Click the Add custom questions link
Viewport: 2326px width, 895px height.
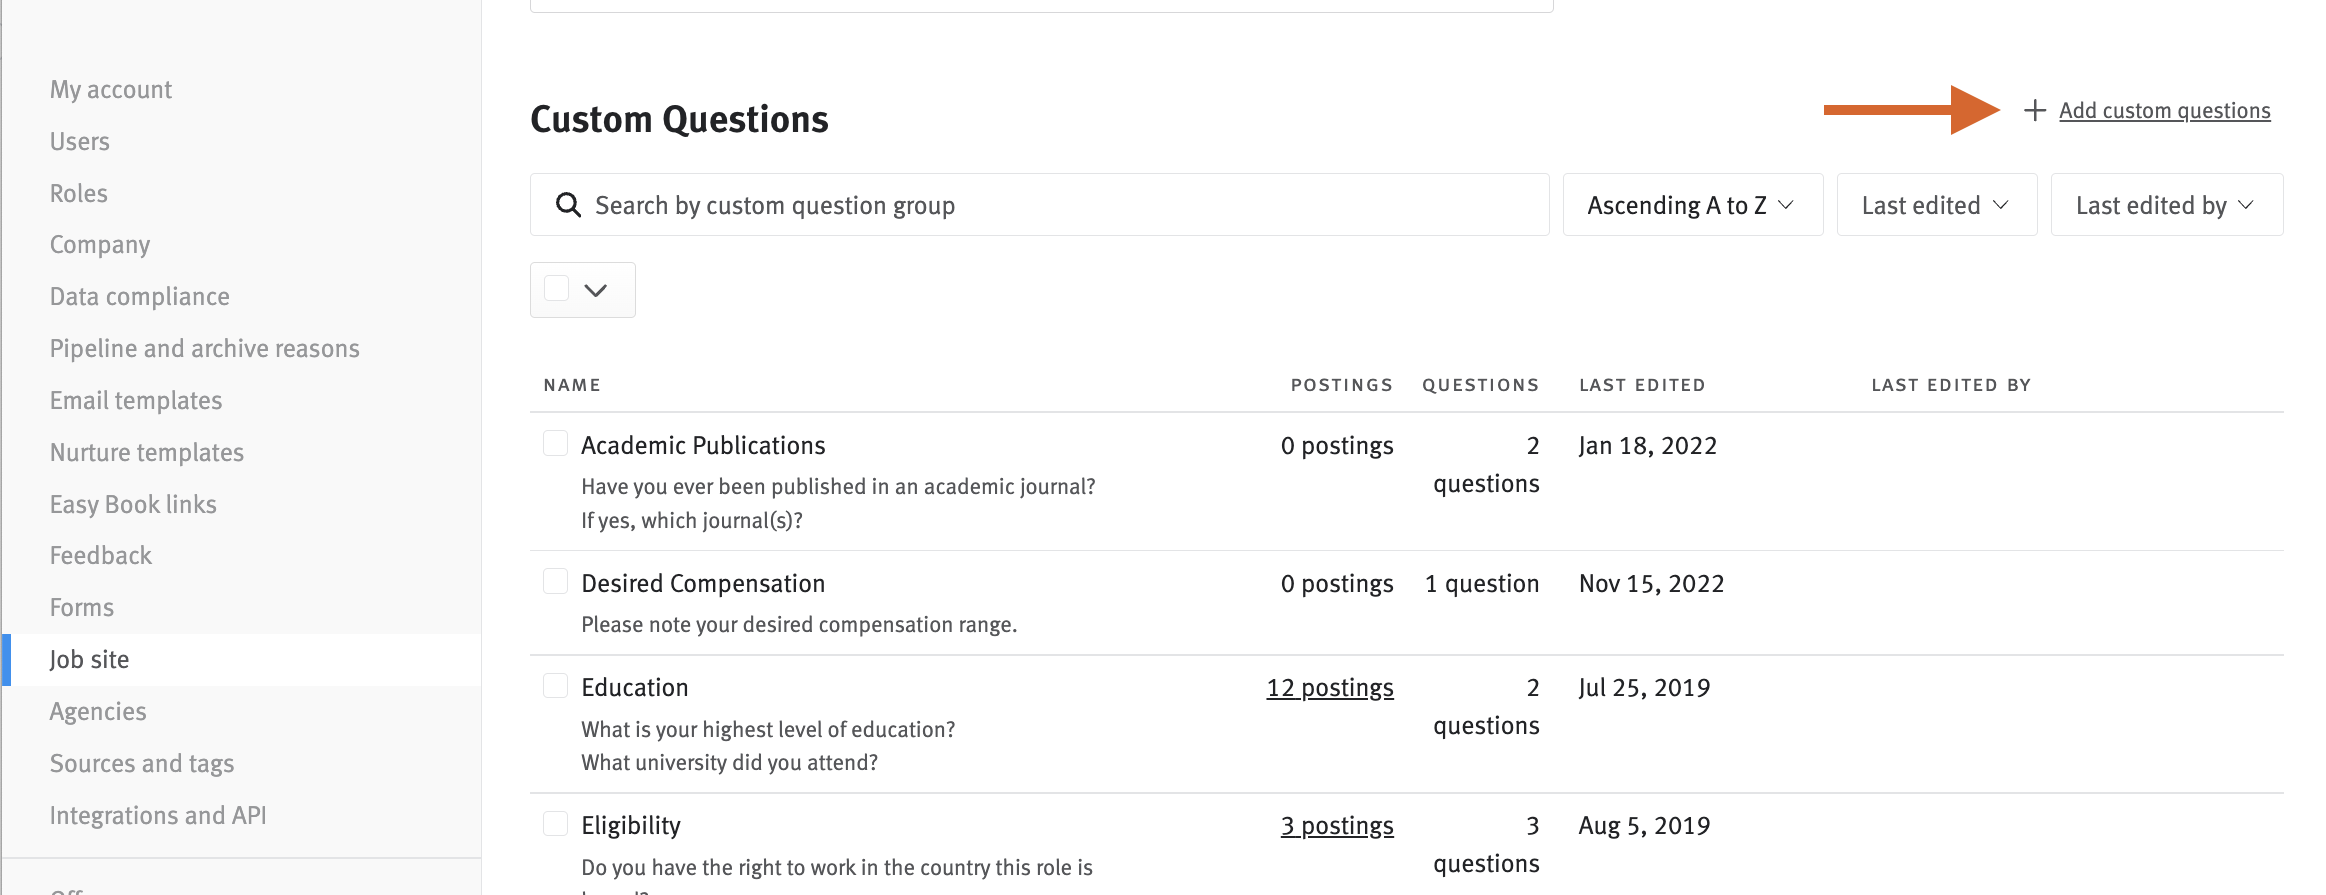(2164, 111)
